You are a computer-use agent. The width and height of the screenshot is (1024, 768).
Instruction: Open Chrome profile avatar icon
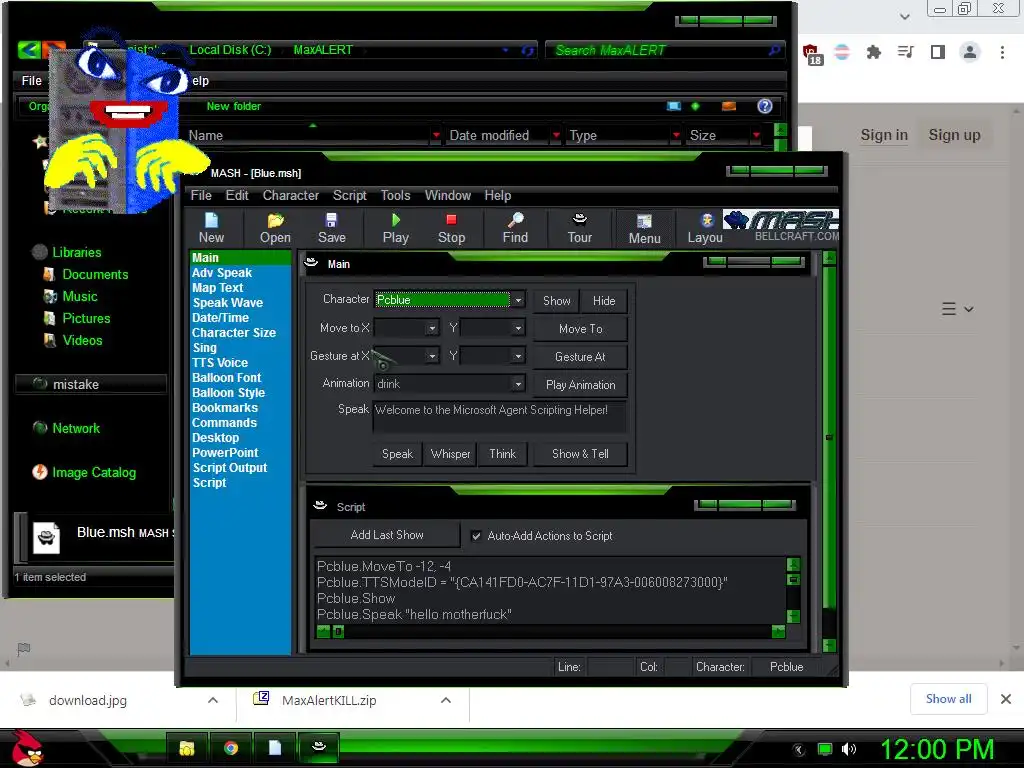(970, 52)
